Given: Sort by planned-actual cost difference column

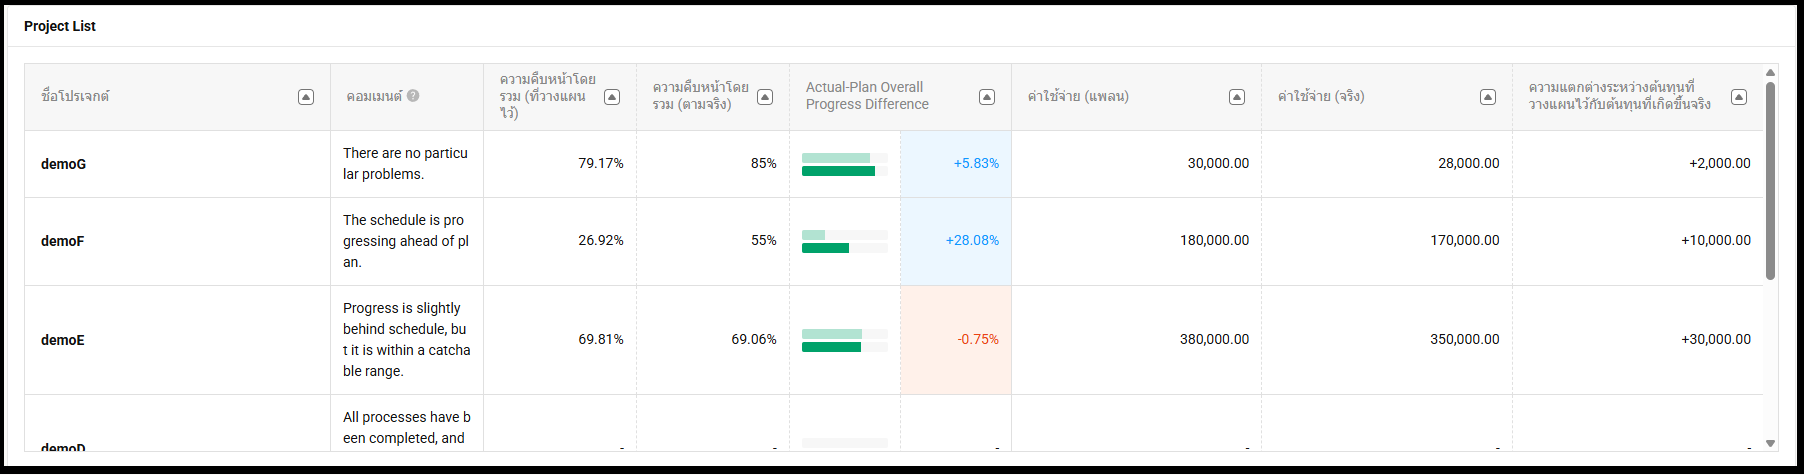Looking at the screenshot, I should tap(1739, 97).
